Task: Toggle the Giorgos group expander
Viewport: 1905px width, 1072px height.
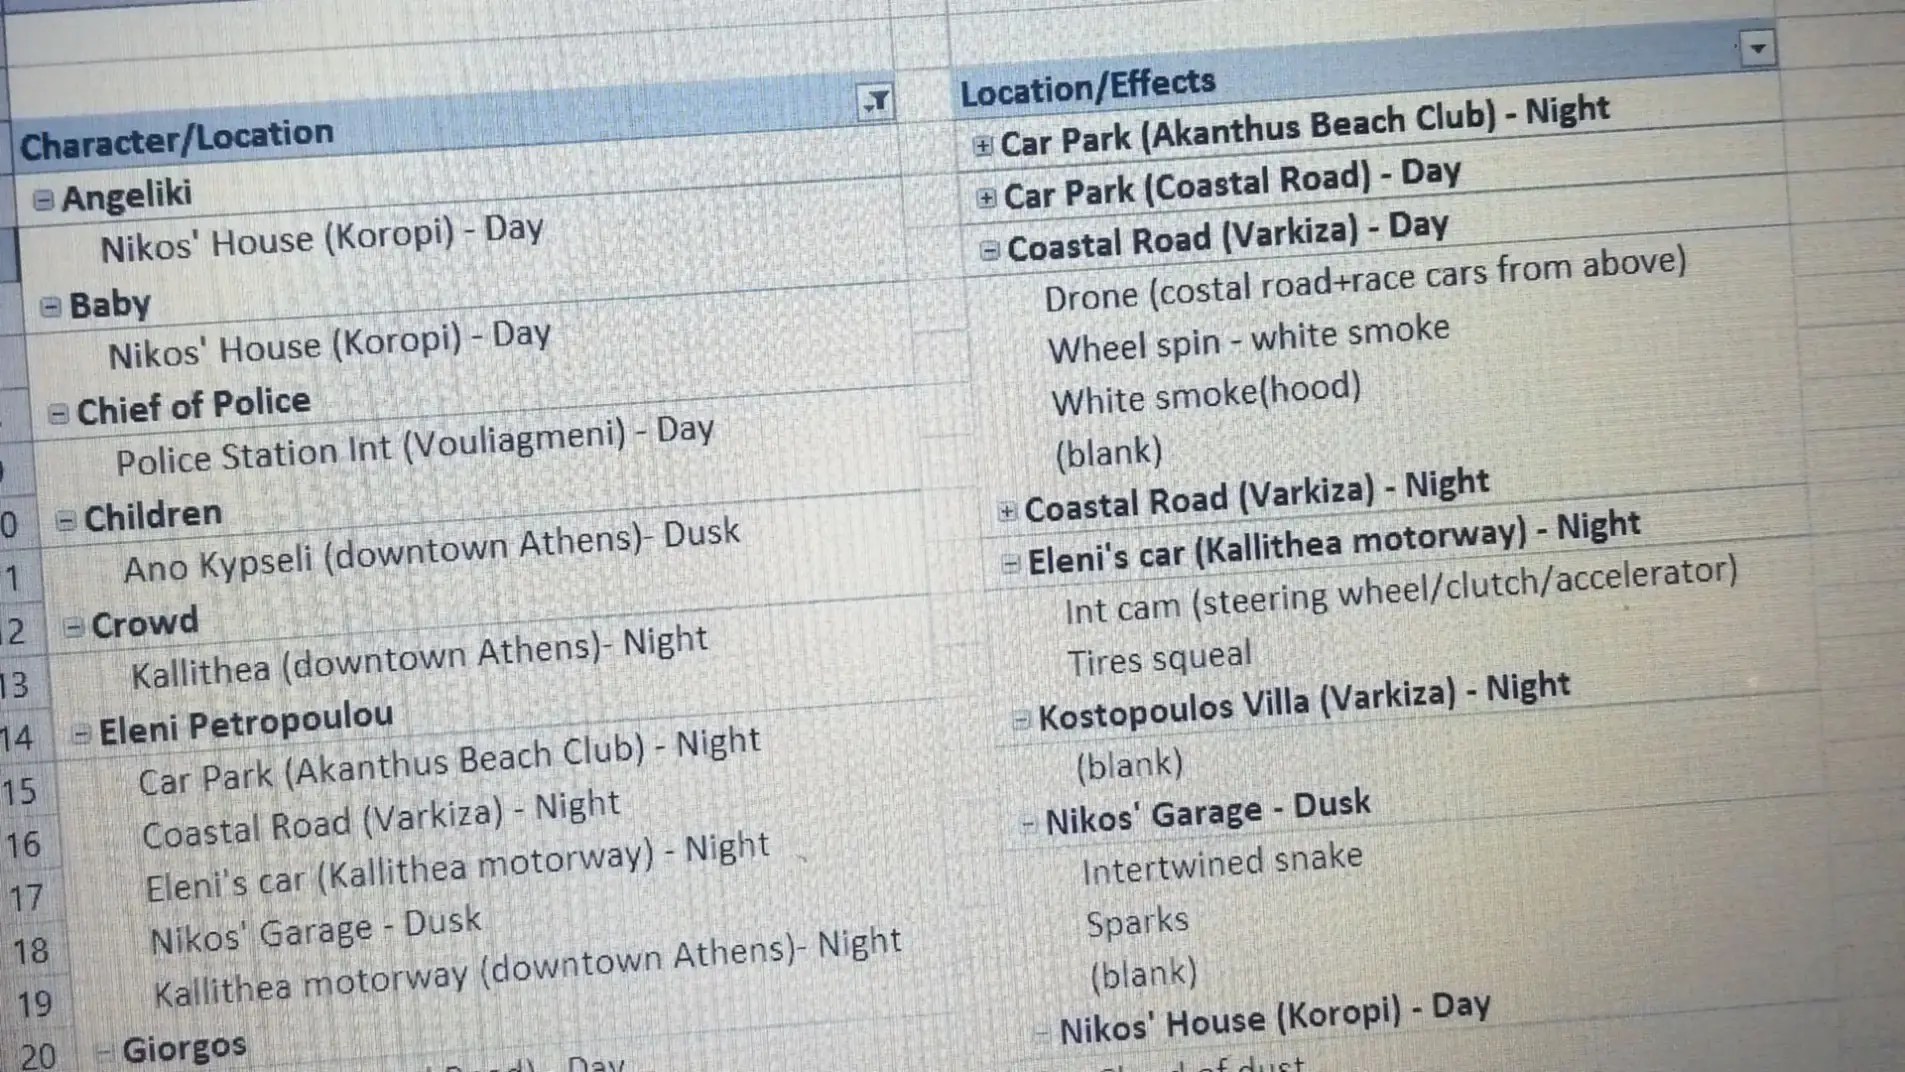Action: [x=103, y=1051]
